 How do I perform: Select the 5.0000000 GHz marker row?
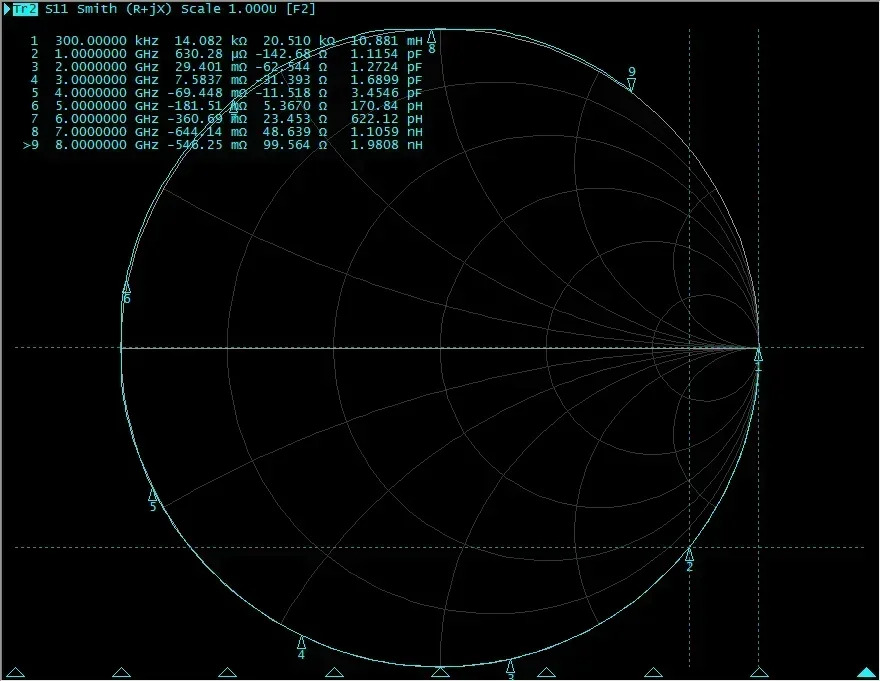pos(227,106)
